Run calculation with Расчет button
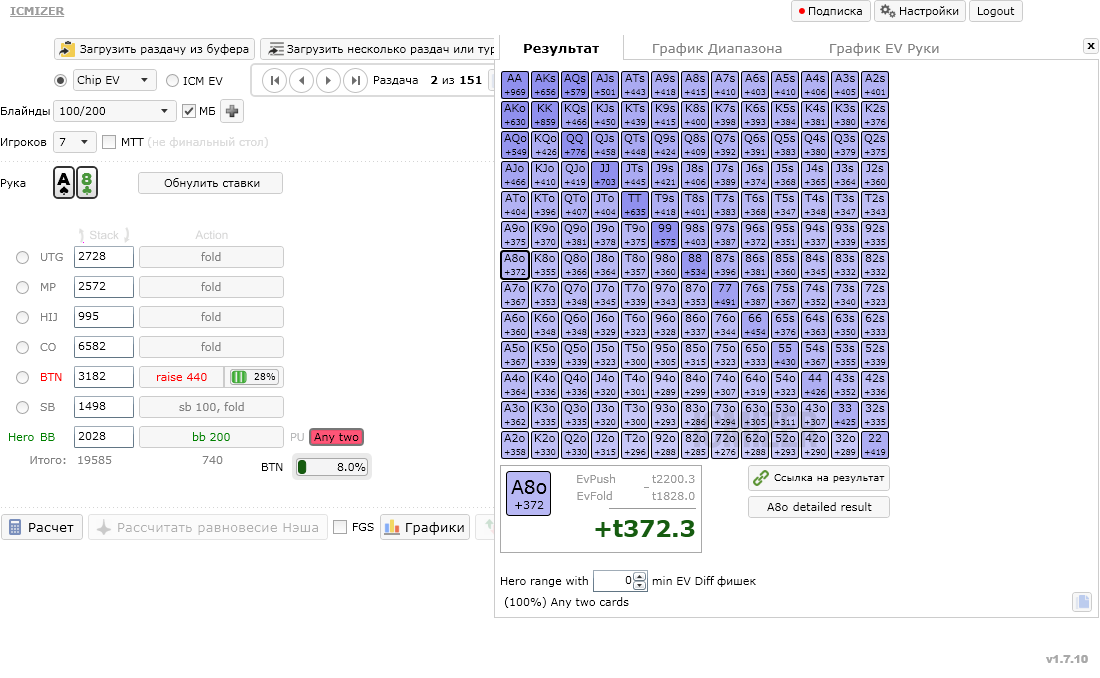The height and width of the screenshot is (678, 1100). pos(42,527)
